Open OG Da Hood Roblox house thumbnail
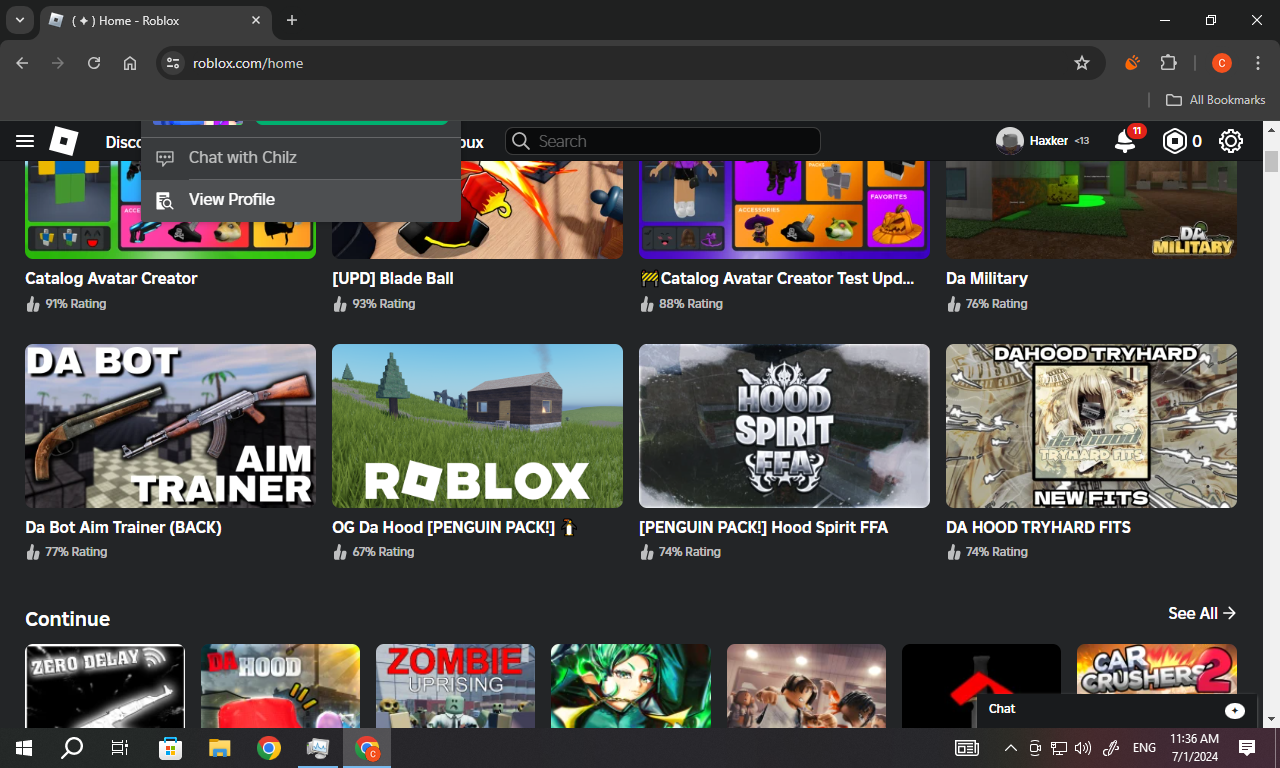 pos(477,426)
